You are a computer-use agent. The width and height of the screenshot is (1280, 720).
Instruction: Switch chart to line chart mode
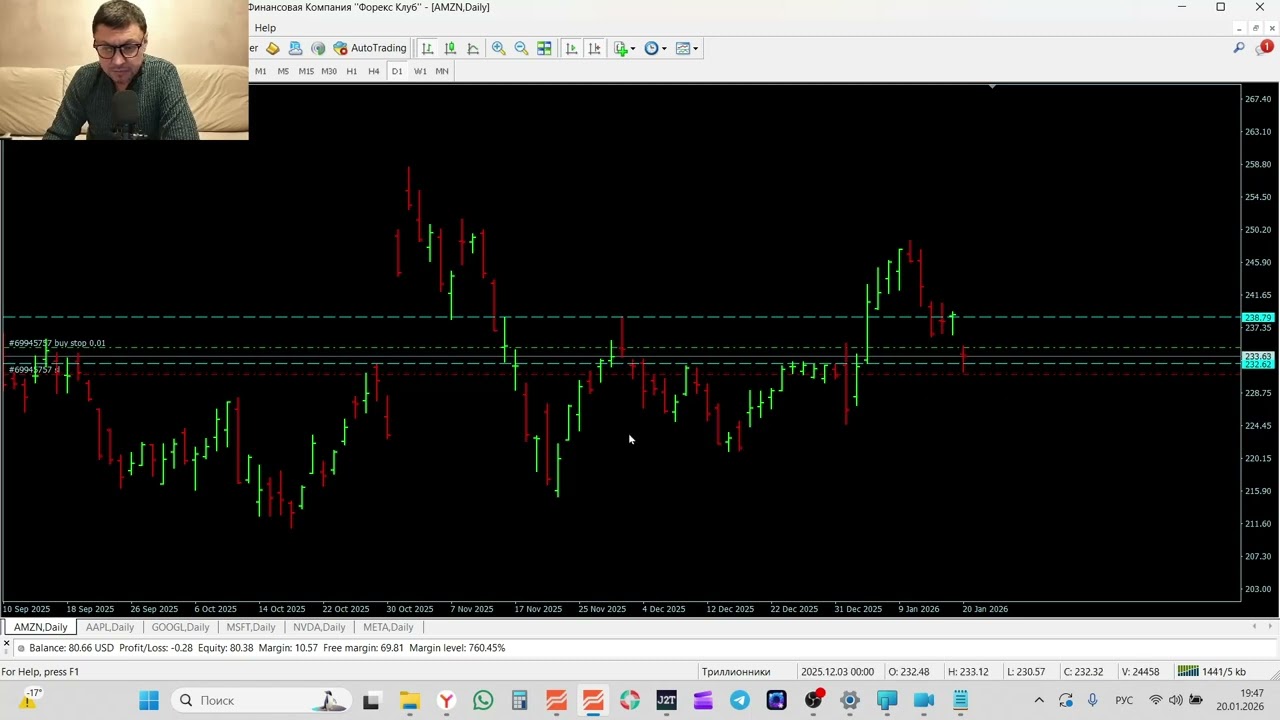(x=473, y=48)
